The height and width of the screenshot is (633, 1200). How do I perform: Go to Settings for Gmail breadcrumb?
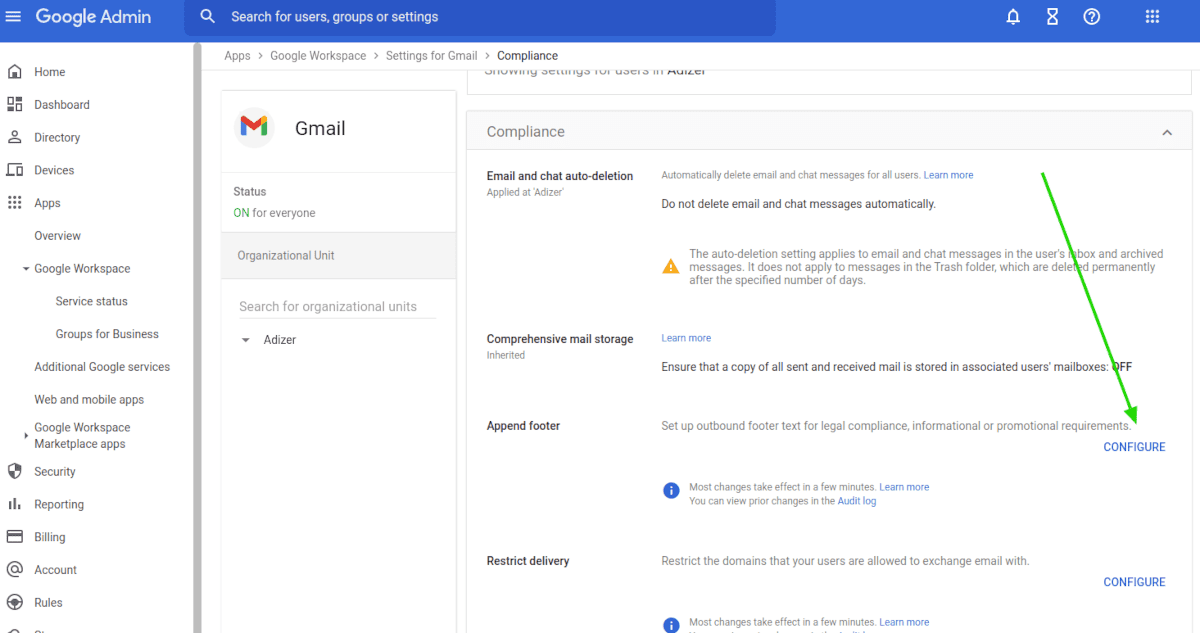[431, 55]
